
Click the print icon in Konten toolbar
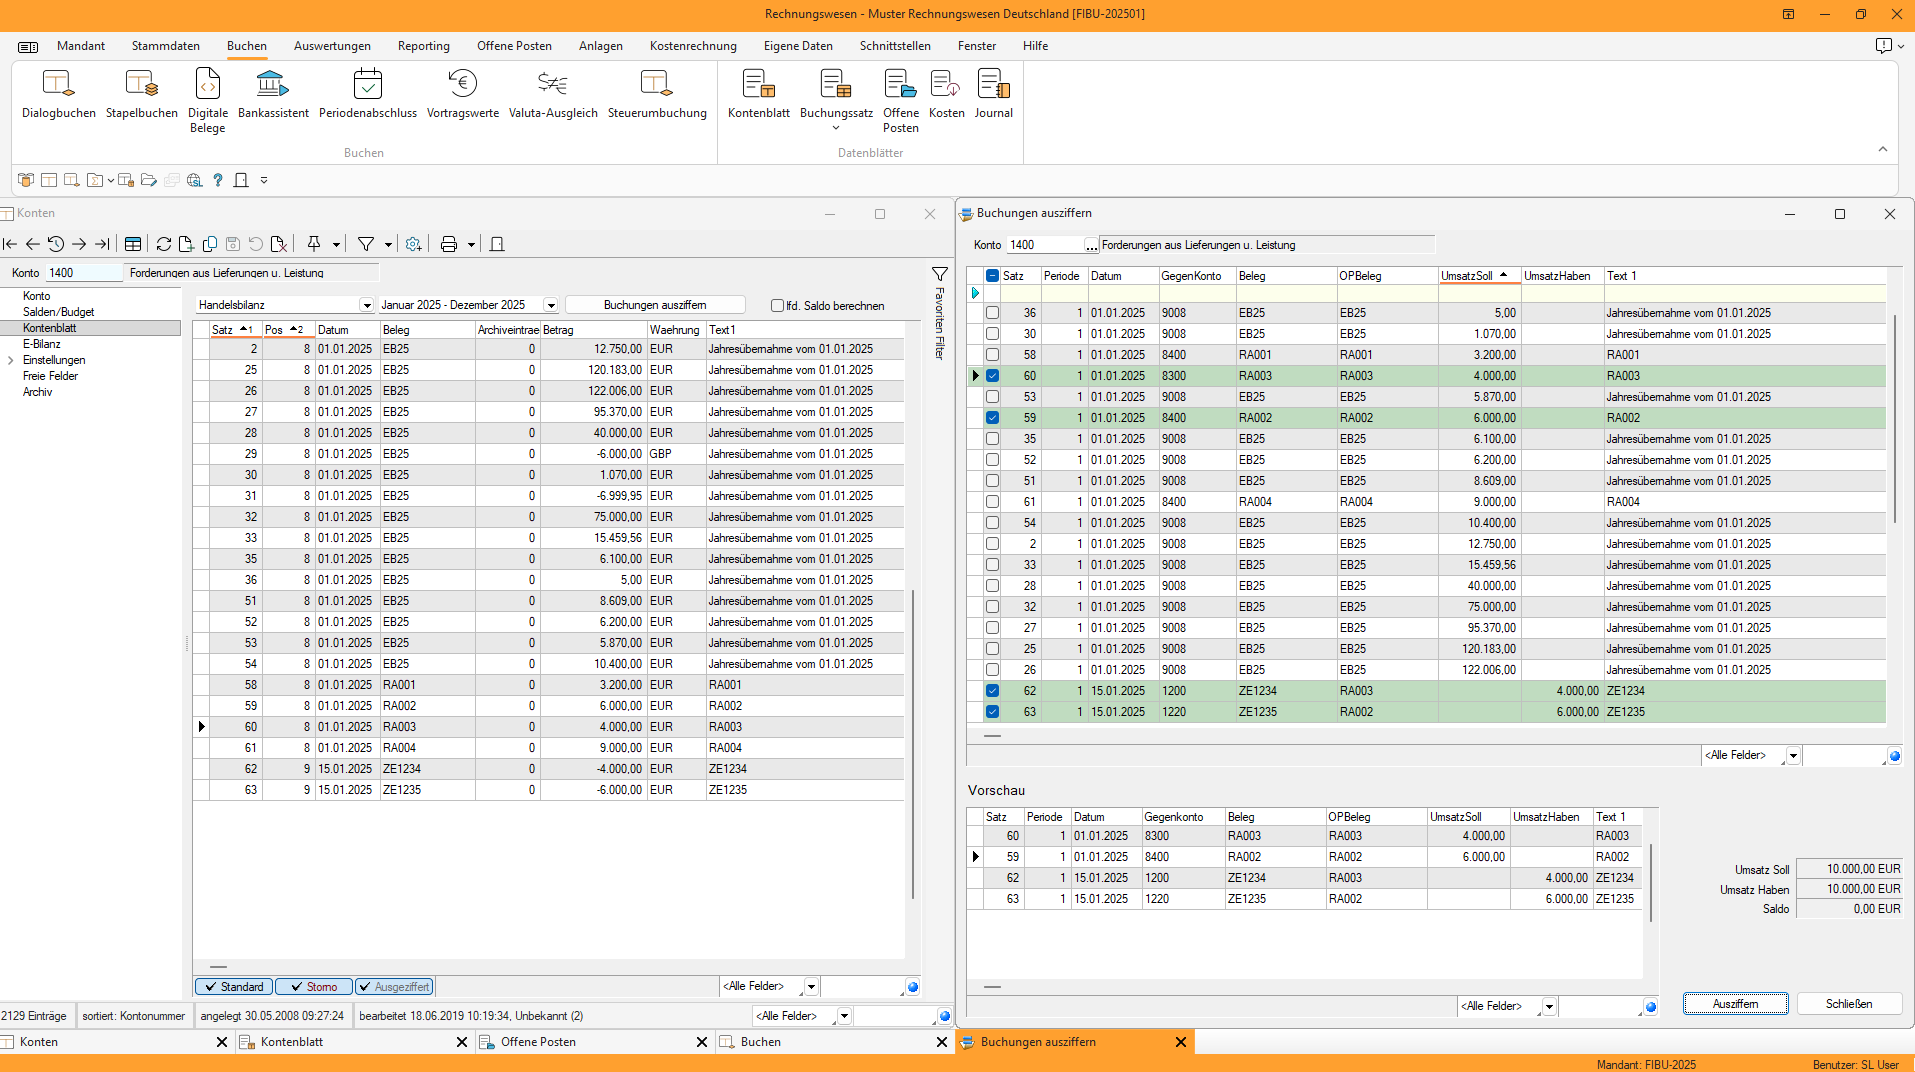449,244
